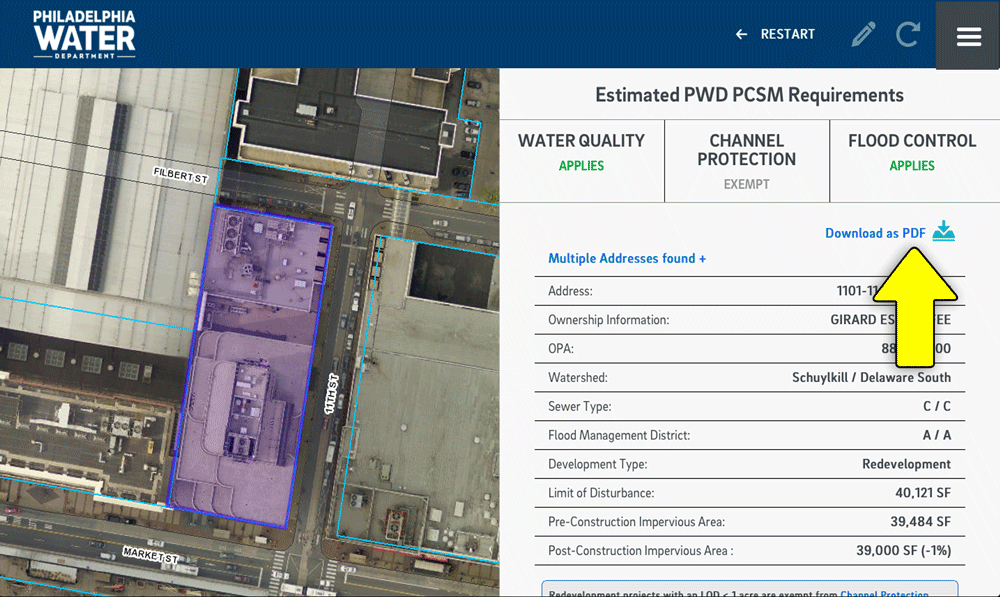The height and width of the screenshot is (597, 1000).
Task: Click the parcel east of 11th St
Action: pos(430,400)
